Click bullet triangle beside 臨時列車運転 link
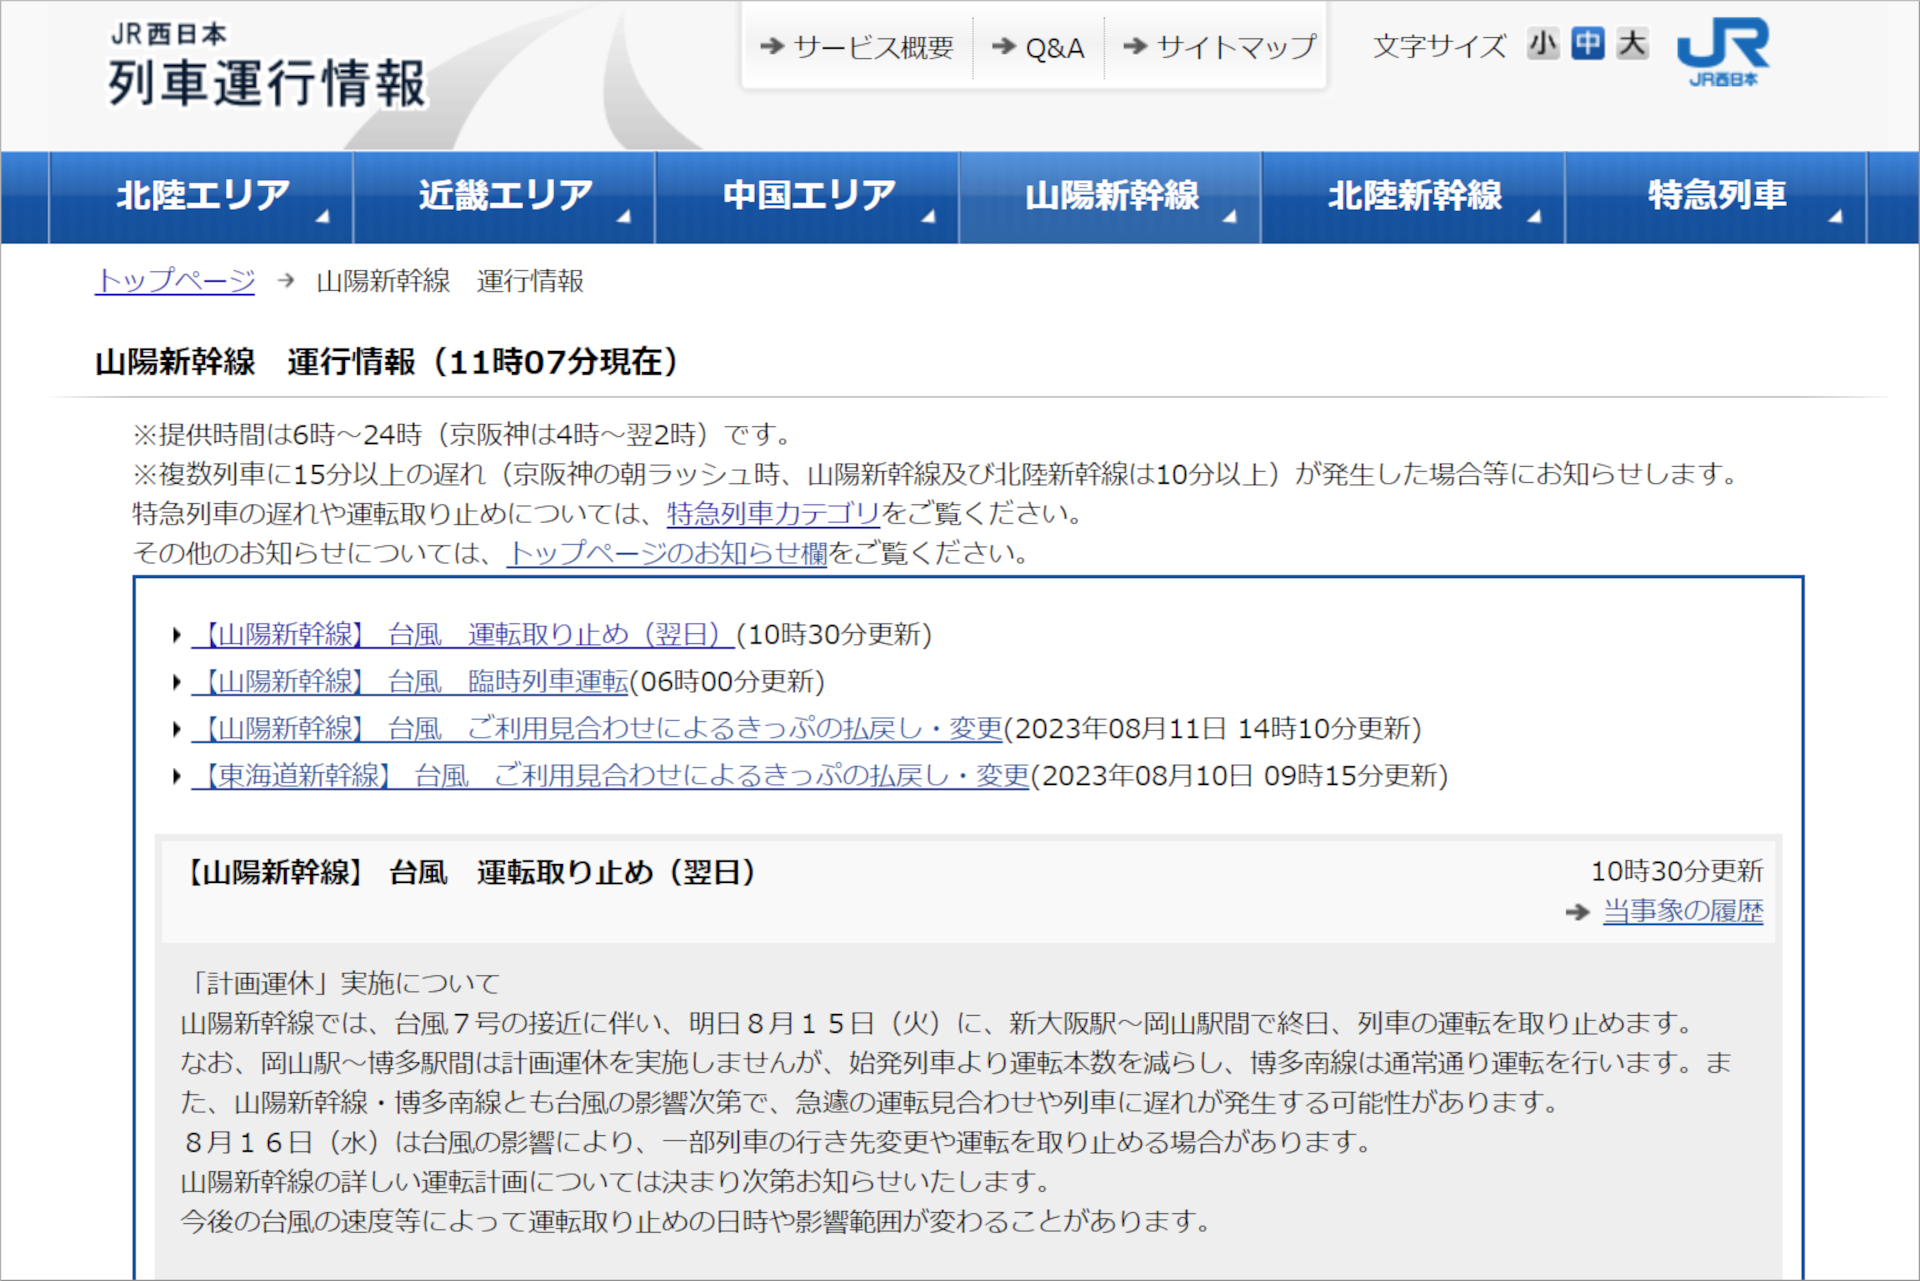The width and height of the screenshot is (1920, 1281). 177,682
